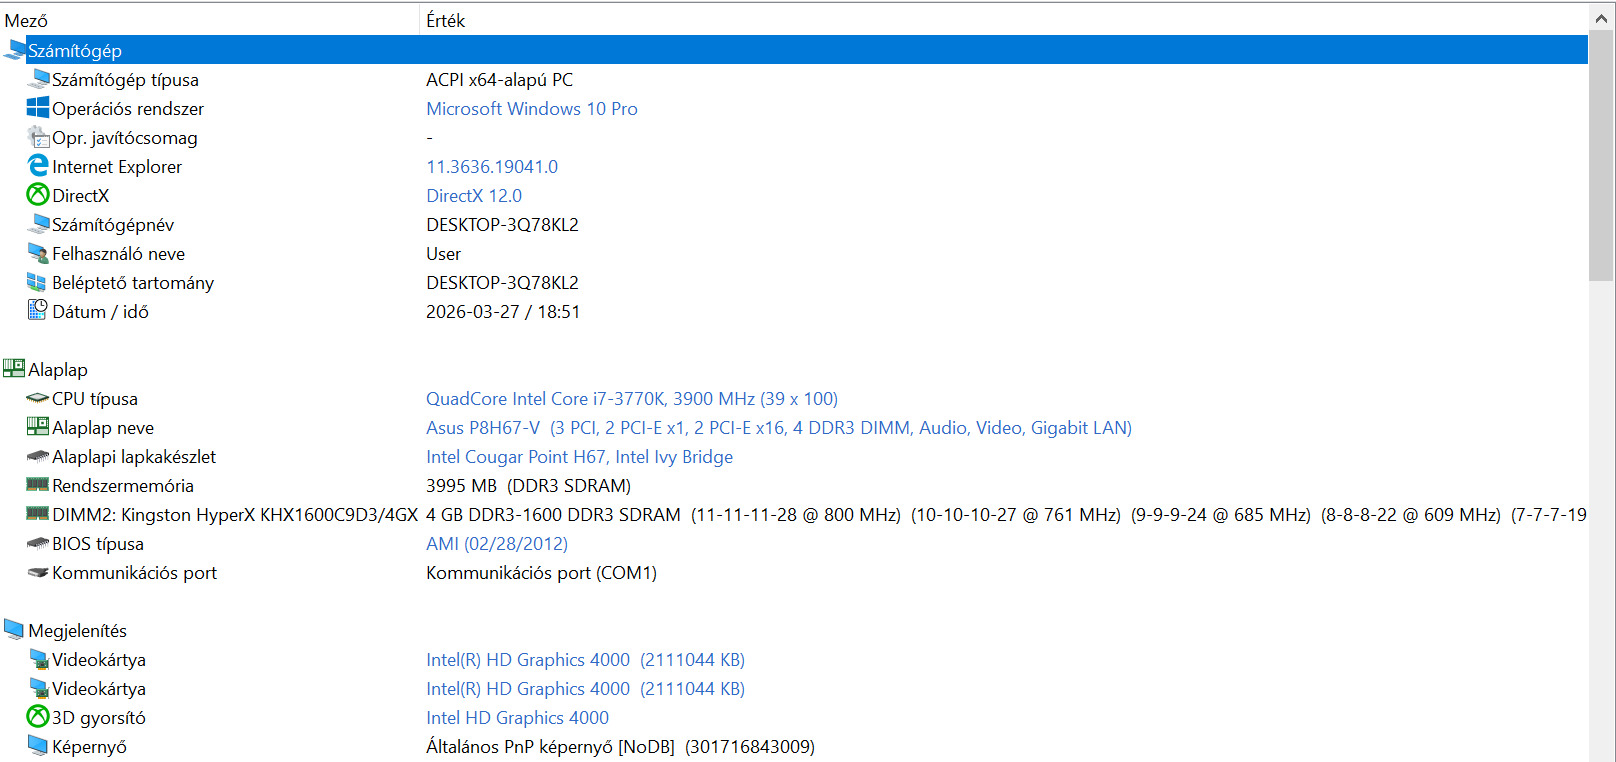Image resolution: width=1616 pixels, height=762 pixels.
Task: Click the 3D gyorsító icon
Action: coord(38,717)
